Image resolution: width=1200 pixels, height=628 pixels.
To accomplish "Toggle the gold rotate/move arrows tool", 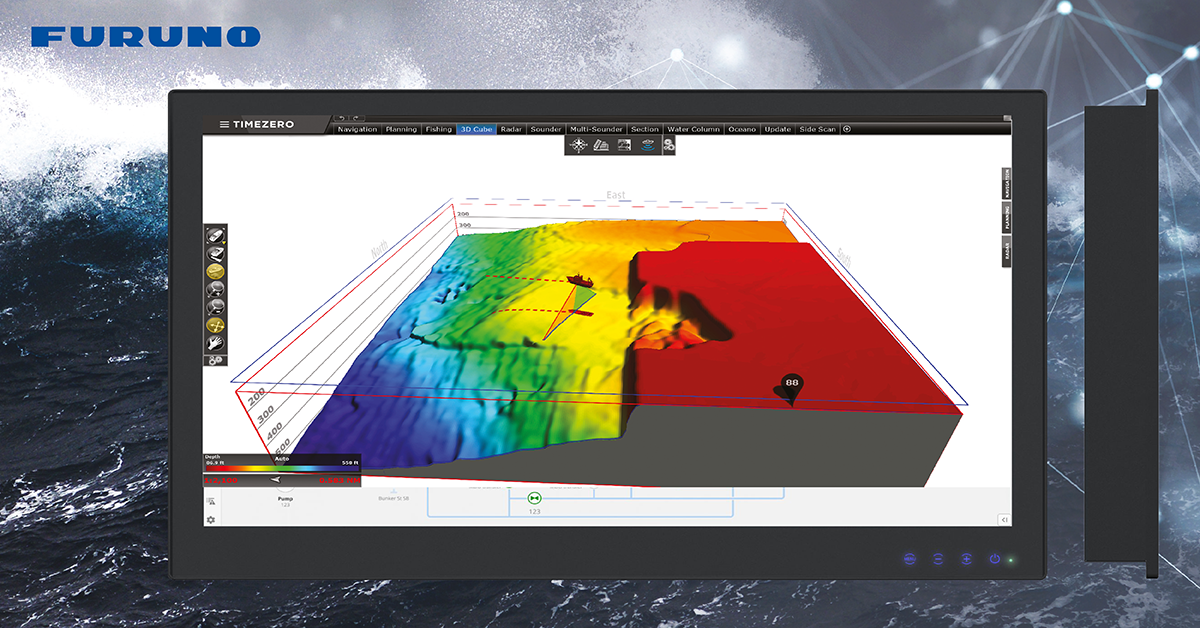I will (x=215, y=325).
